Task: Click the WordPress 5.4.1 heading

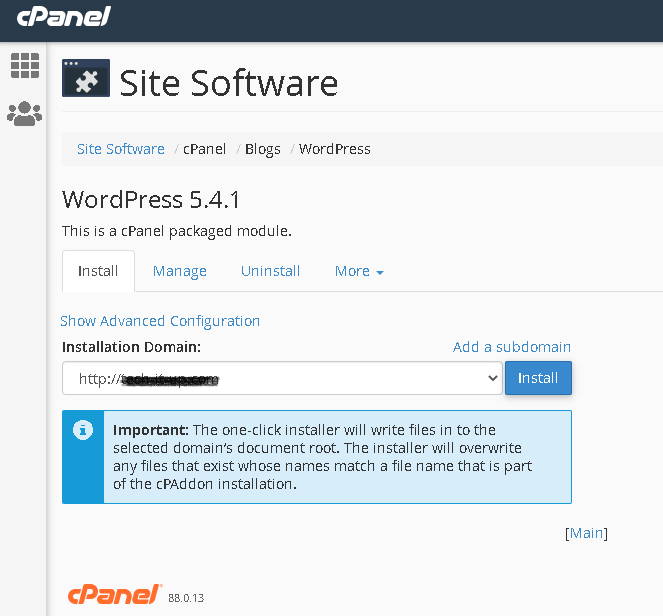Action: [x=151, y=200]
